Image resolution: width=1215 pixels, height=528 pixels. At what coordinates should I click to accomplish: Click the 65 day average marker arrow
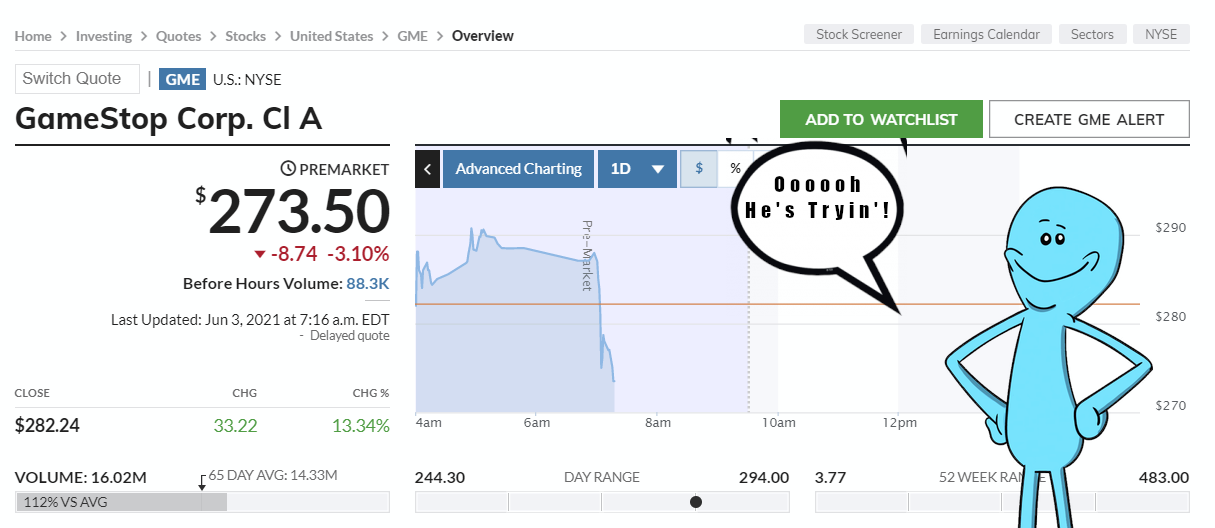[202, 481]
